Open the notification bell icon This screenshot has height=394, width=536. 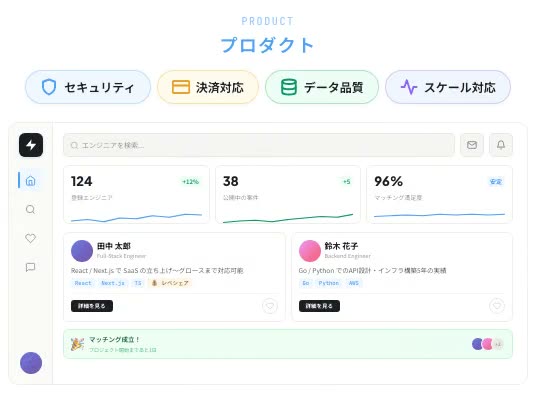[501, 145]
